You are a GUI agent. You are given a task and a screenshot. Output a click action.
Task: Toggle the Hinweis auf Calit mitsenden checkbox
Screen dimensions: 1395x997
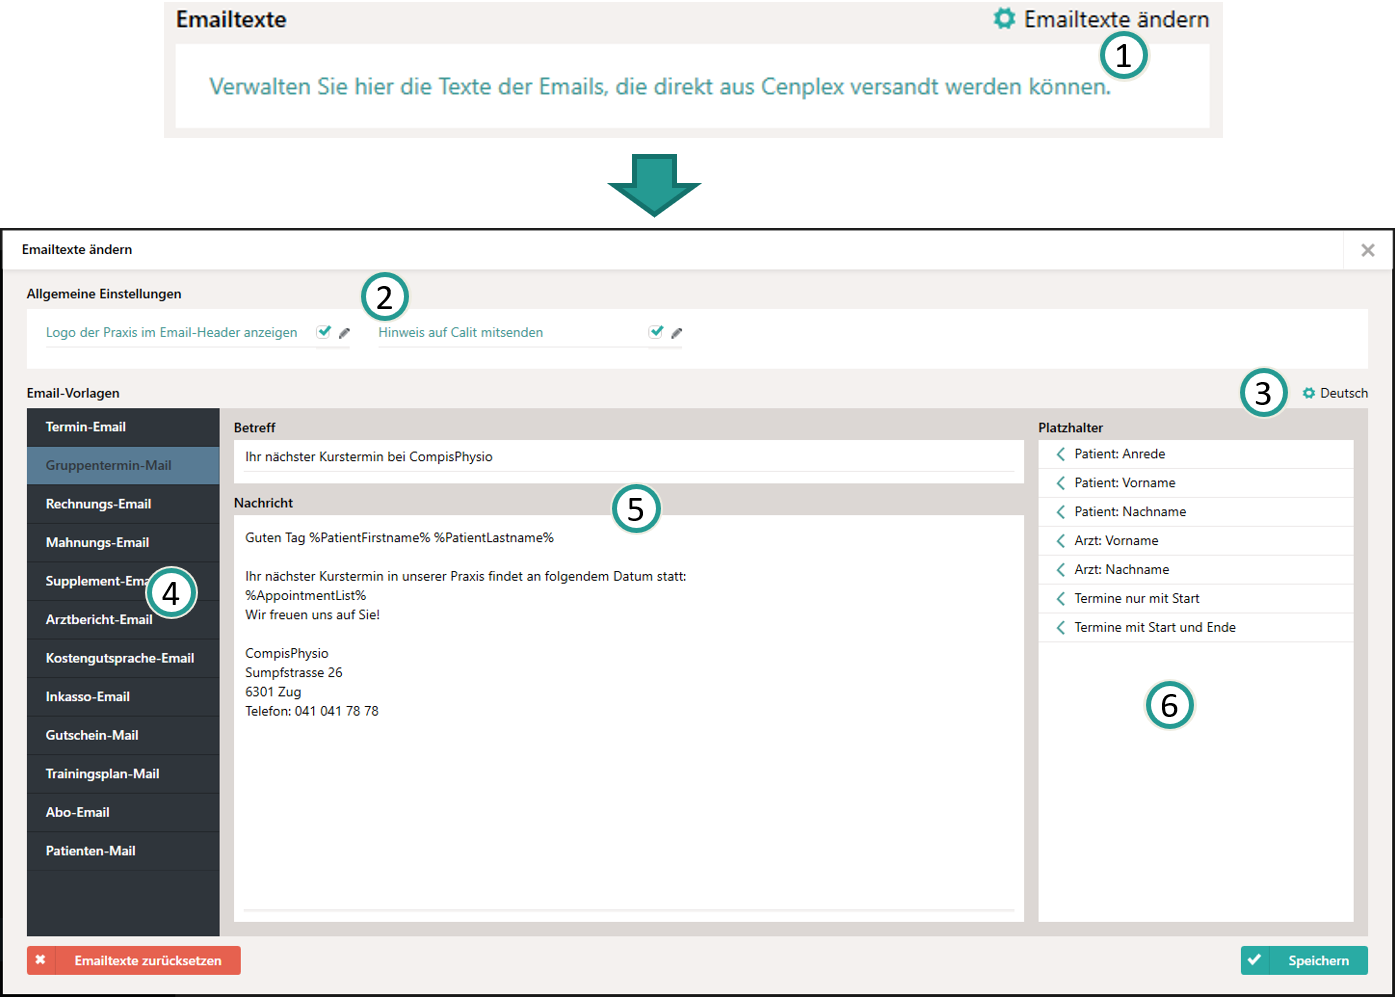click(x=656, y=331)
